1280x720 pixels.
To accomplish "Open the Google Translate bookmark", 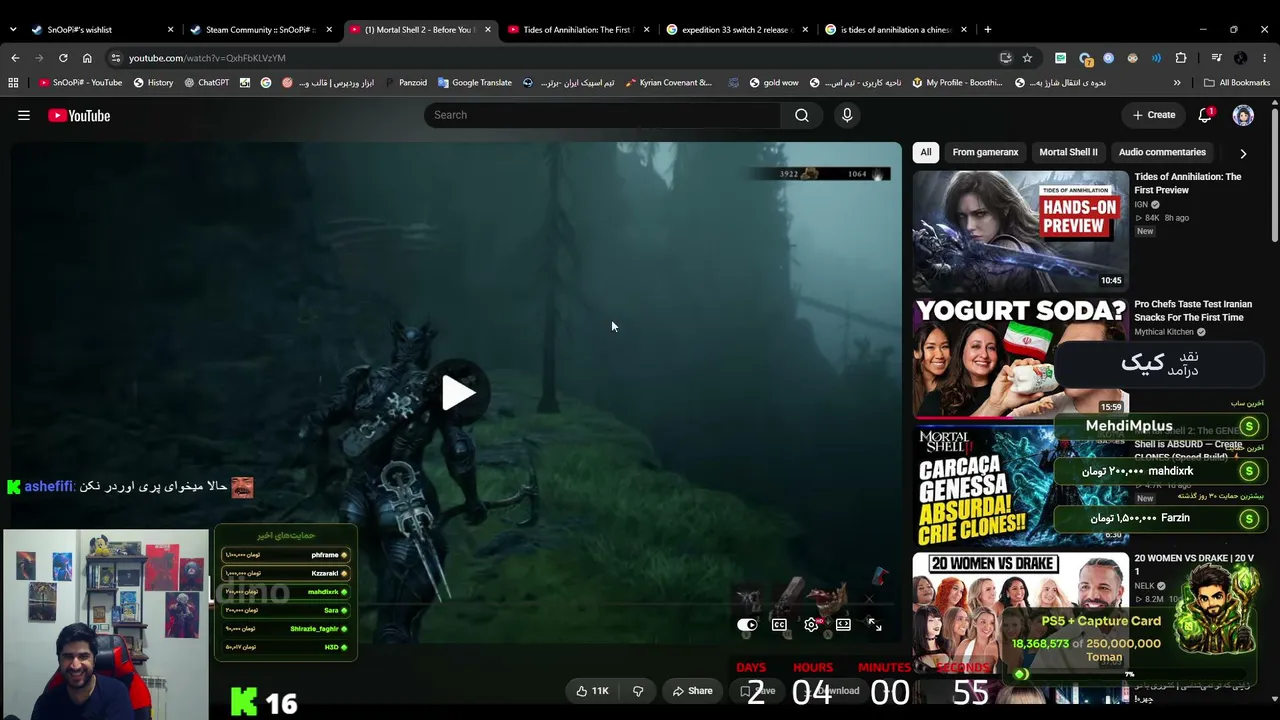I will pyautogui.click(x=475, y=83).
